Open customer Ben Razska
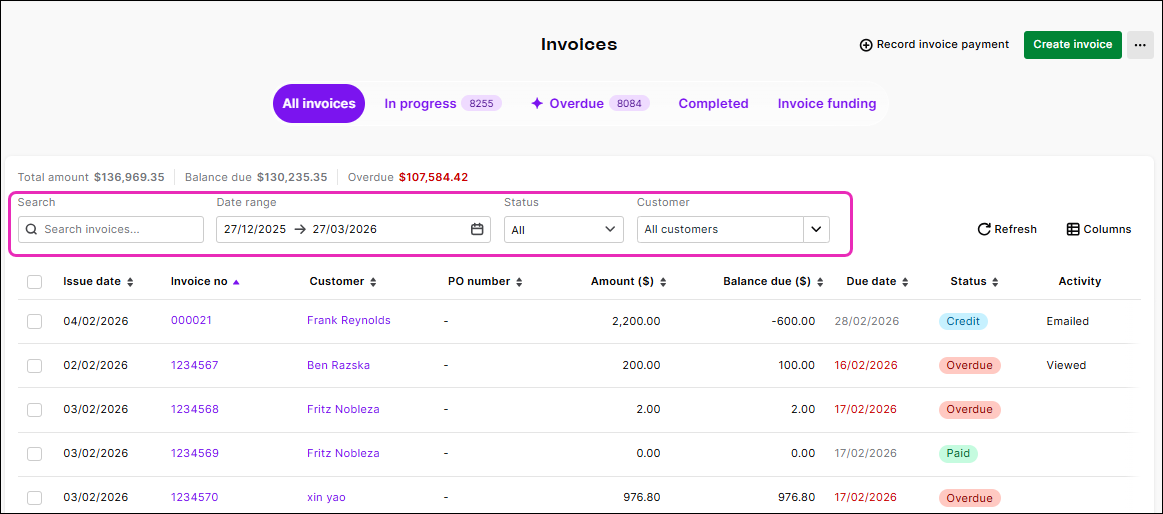1163x514 pixels. click(x=338, y=365)
